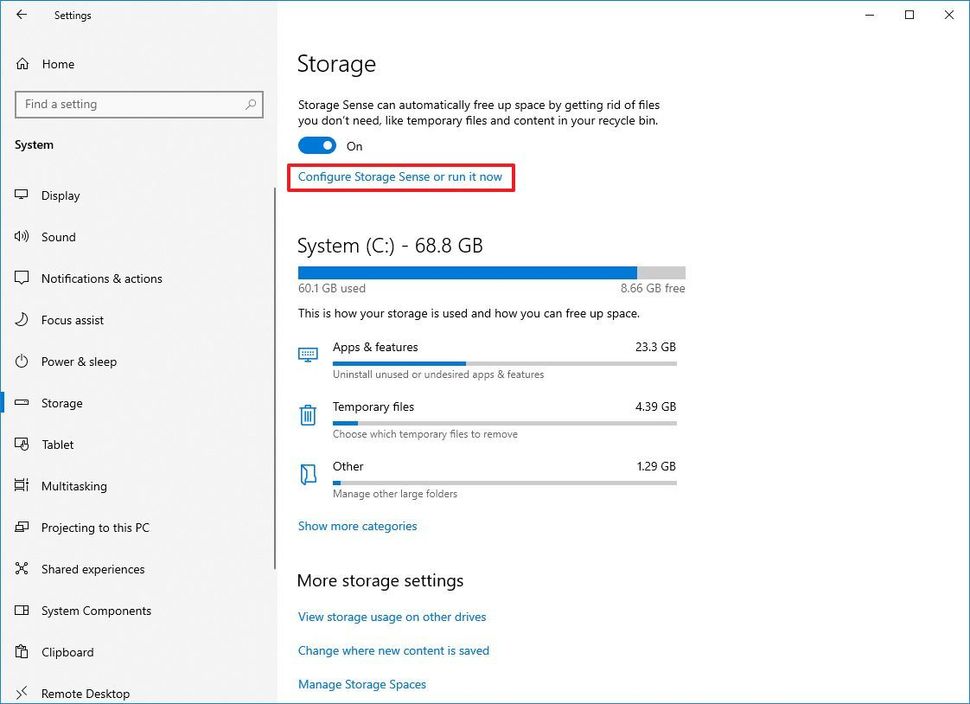The width and height of the screenshot is (970, 704).
Task: Turn off the Storage Sense toggle
Action: 317,145
